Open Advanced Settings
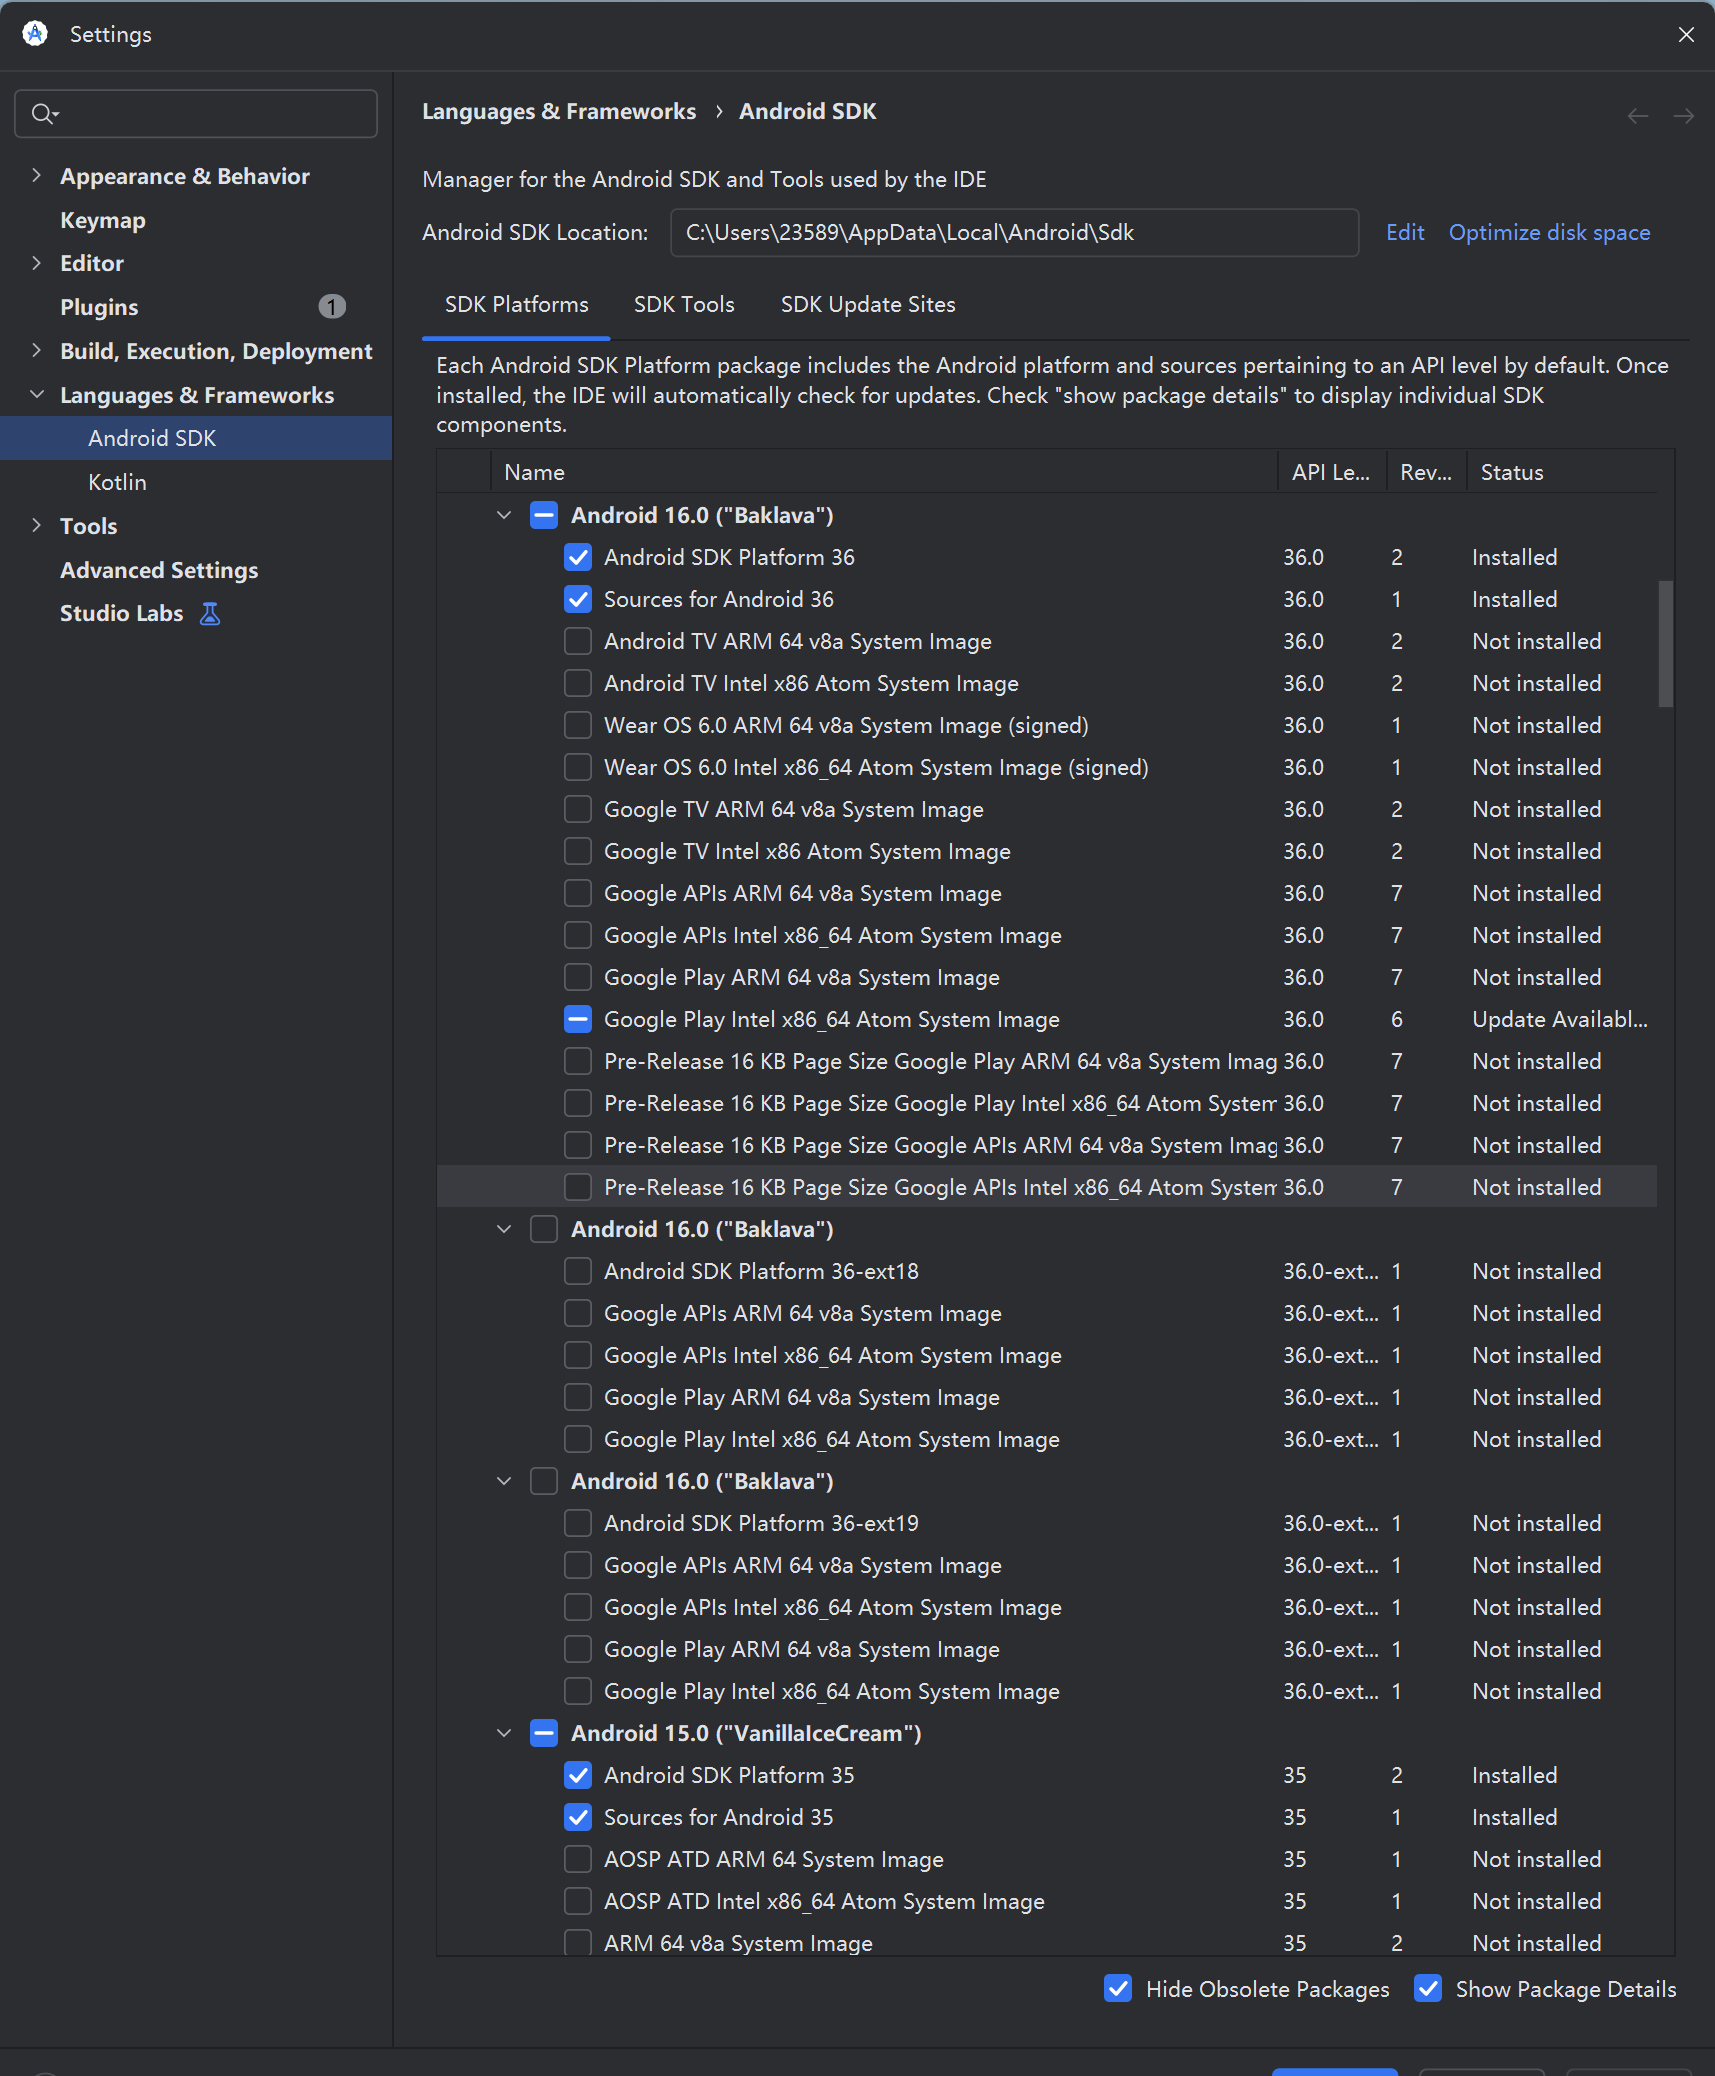The height and width of the screenshot is (2076, 1715). (159, 570)
